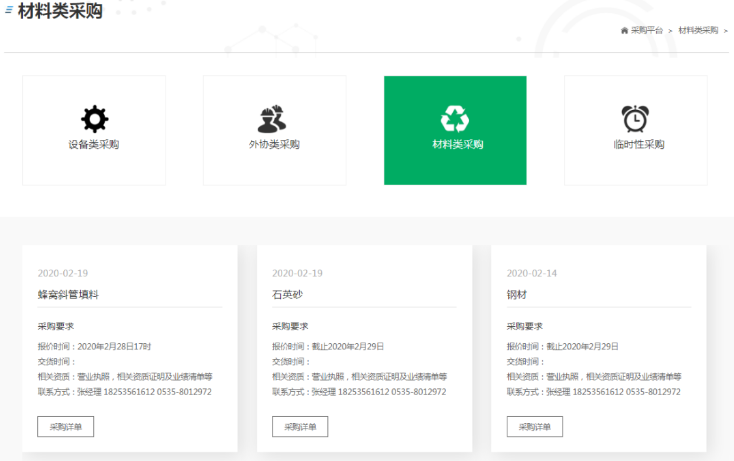Click the 蜂窝斜管填料 item title
The height and width of the screenshot is (461, 734).
tap(68, 295)
